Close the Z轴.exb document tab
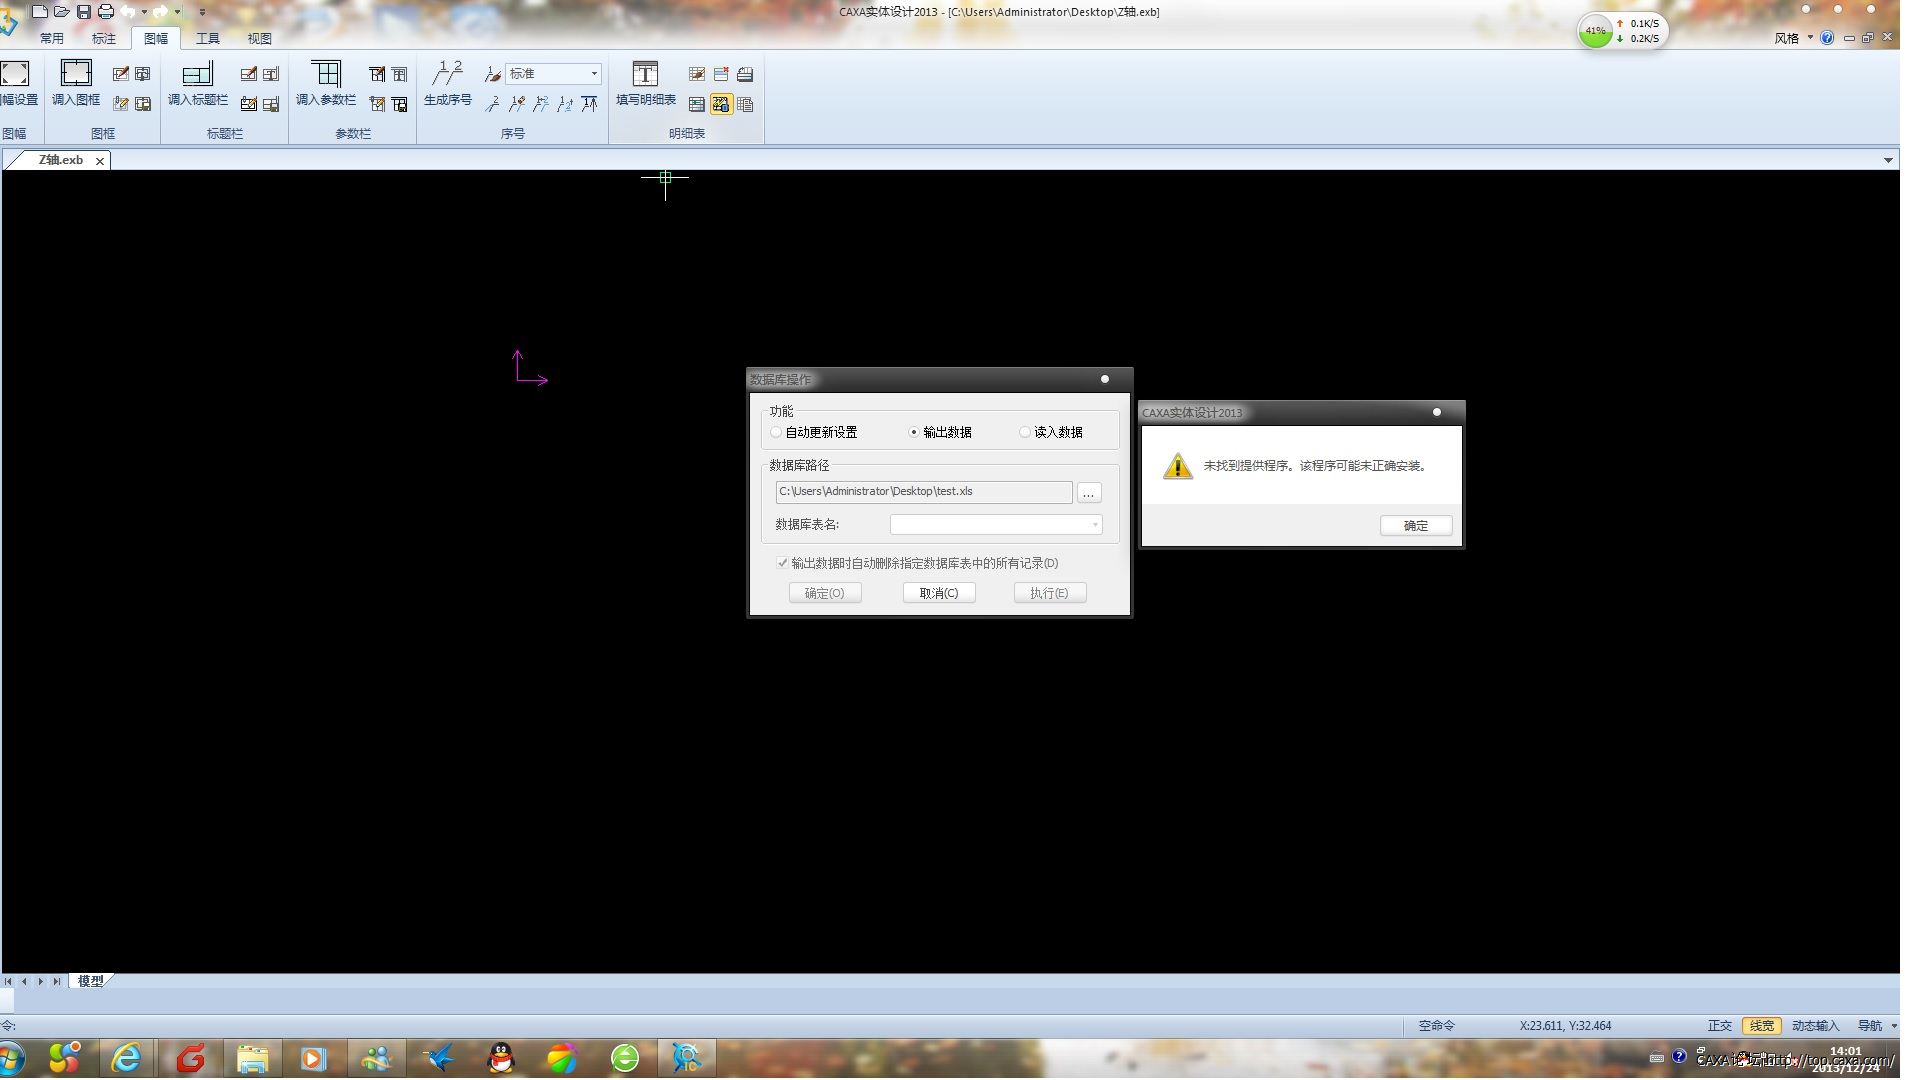 point(100,161)
